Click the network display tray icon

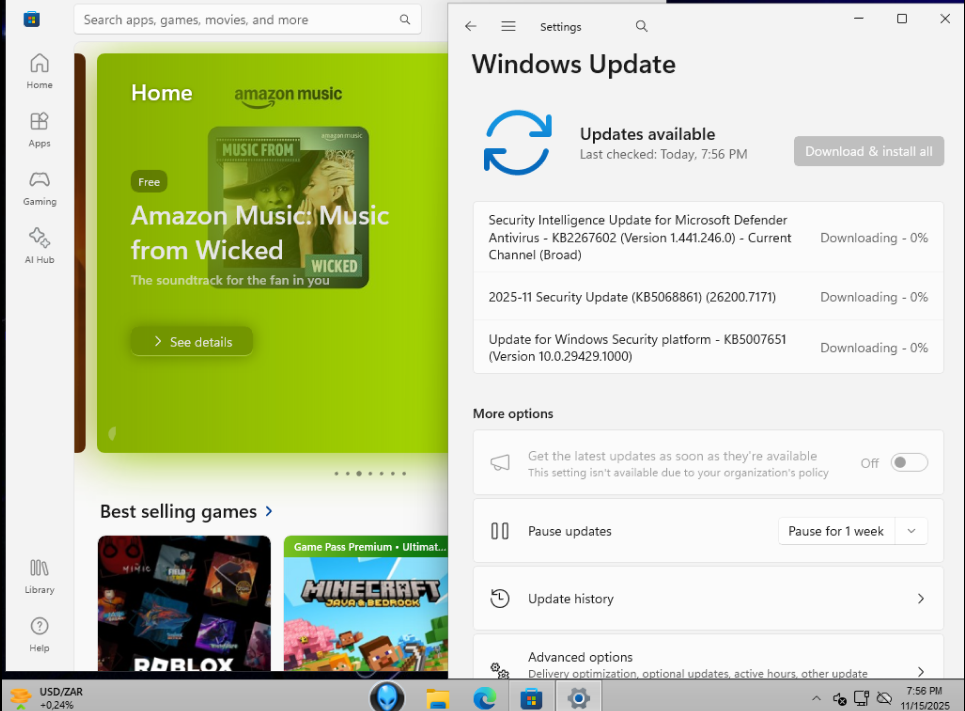coord(862,698)
